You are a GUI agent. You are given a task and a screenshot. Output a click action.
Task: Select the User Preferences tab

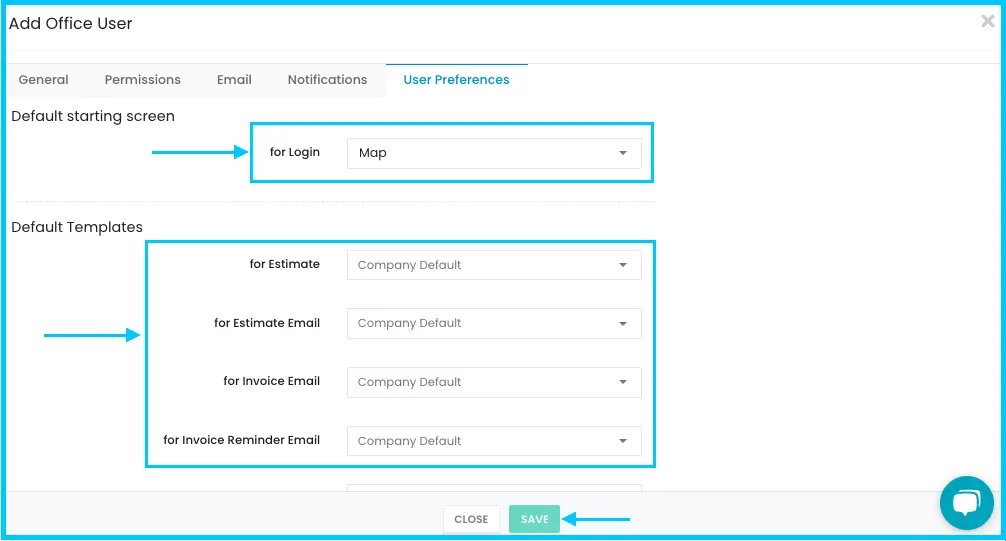coord(456,80)
